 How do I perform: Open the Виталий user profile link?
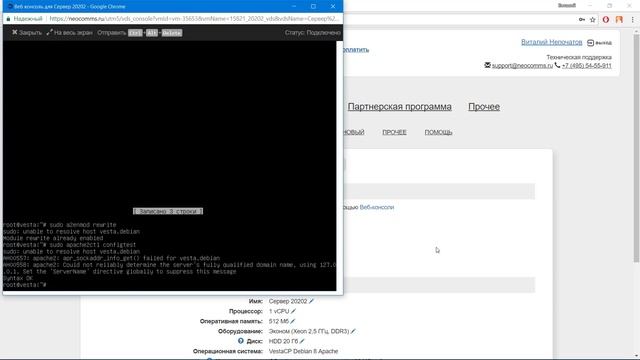[551, 42]
